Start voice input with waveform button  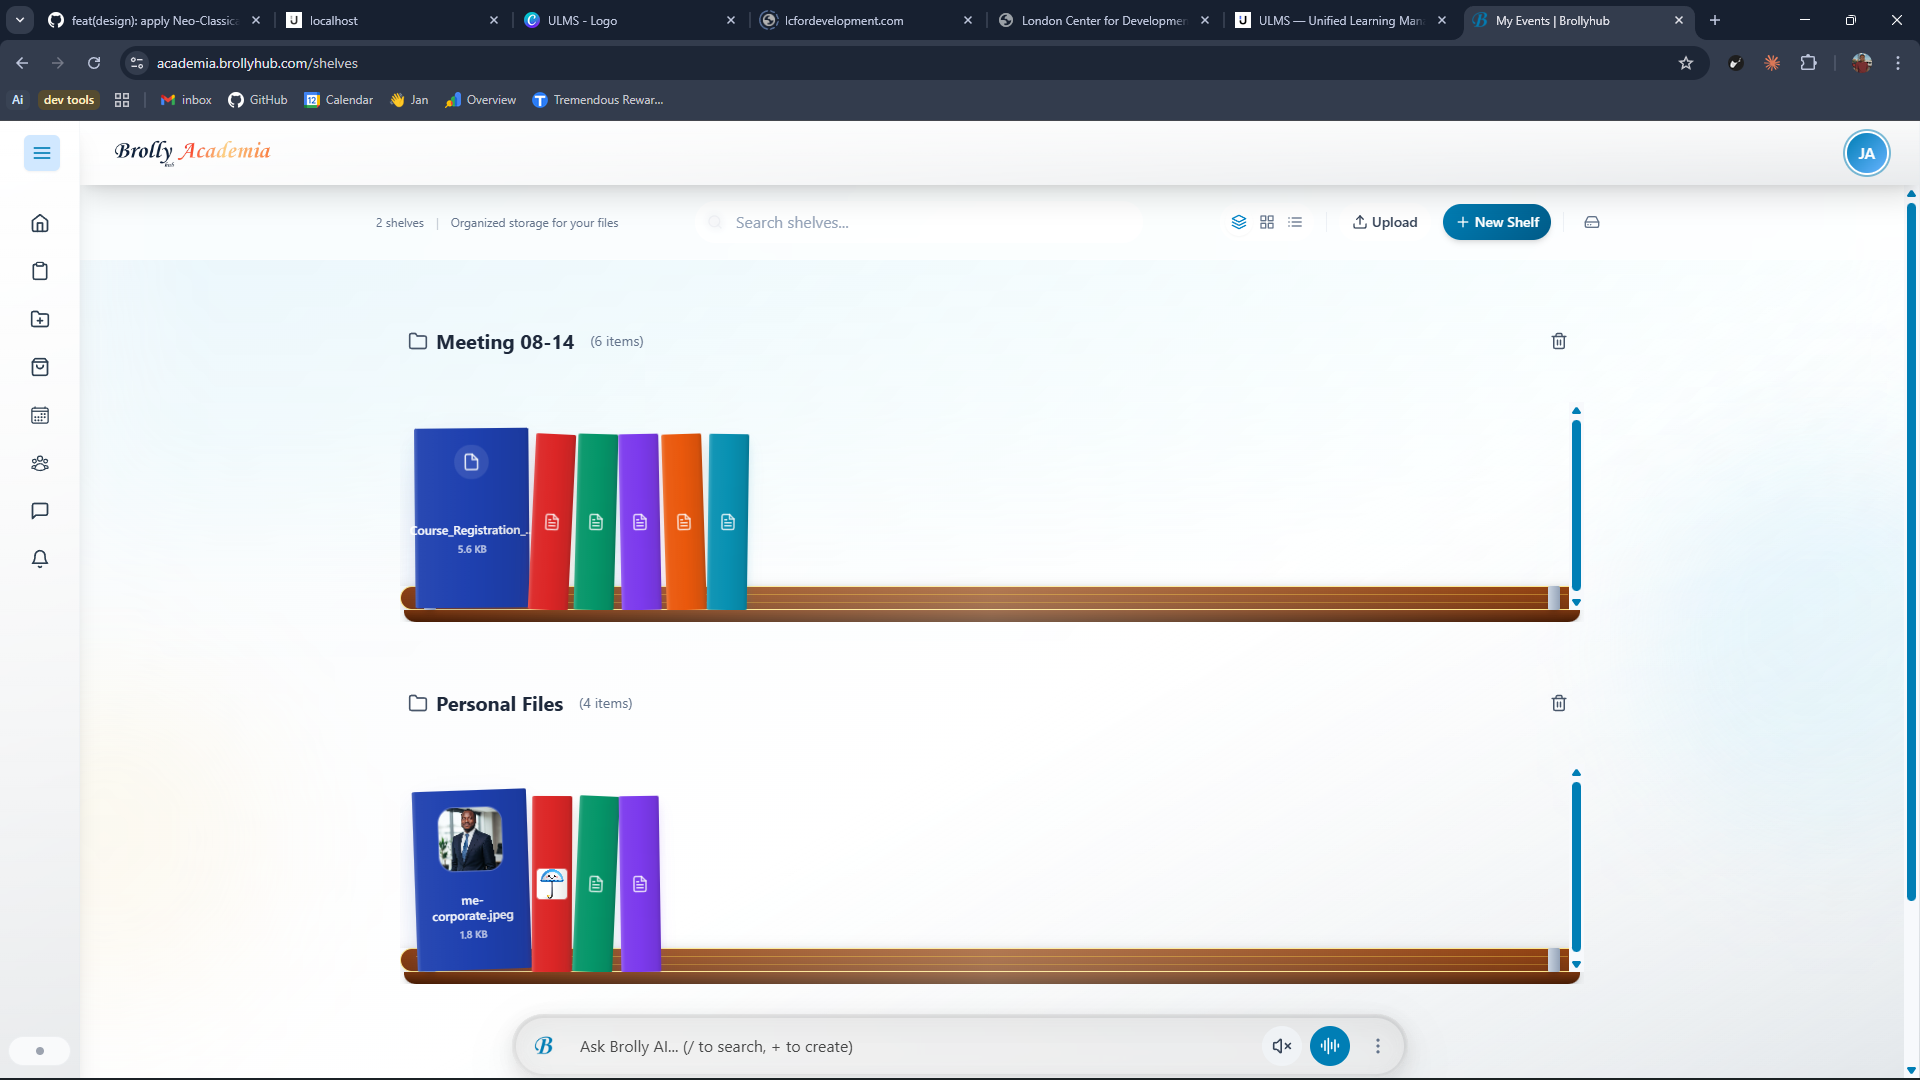[1330, 1046]
